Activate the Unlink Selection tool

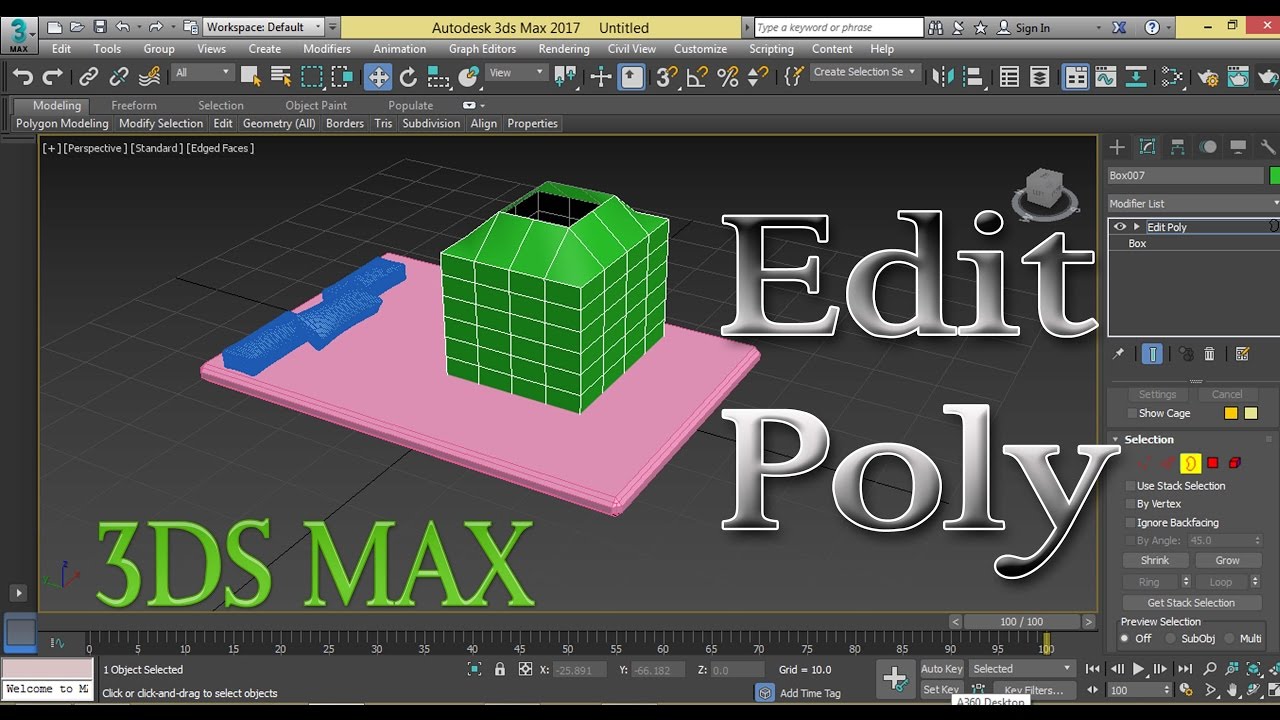click(119, 76)
